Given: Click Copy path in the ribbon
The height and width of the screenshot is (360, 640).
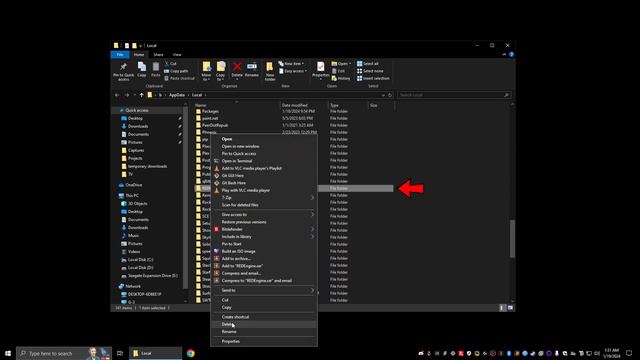Looking at the screenshot, I should coord(176,71).
